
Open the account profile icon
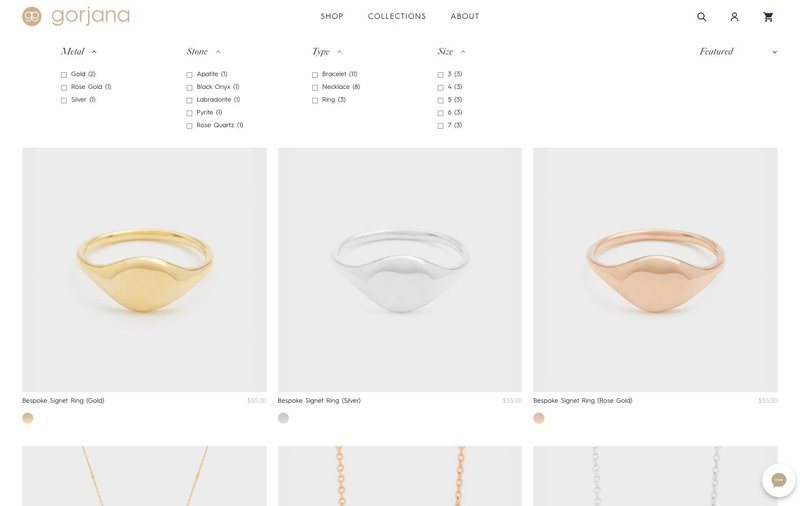click(x=734, y=17)
